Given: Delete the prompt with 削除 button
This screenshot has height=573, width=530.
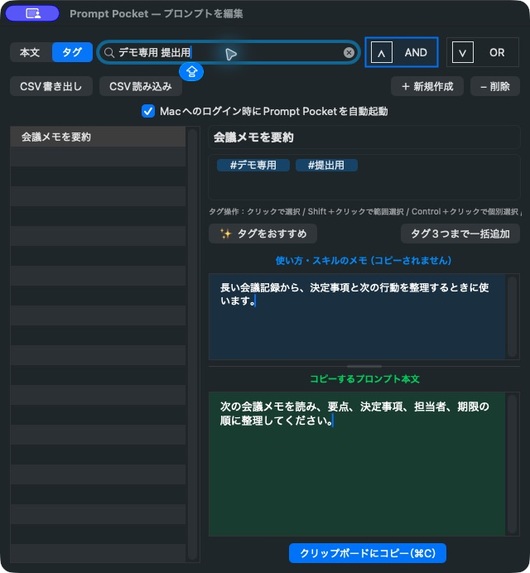Looking at the screenshot, I should point(495,87).
